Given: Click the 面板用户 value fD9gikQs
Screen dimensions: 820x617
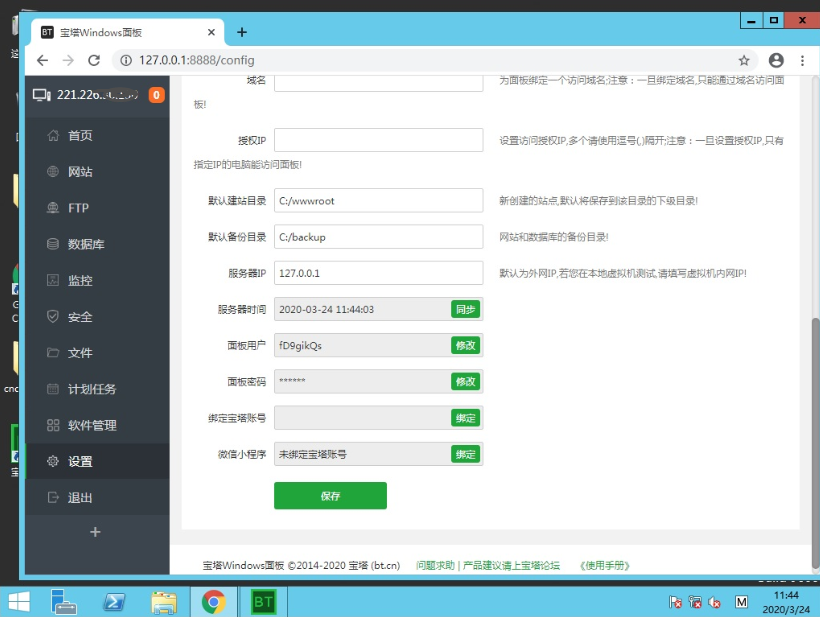Looking at the screenshot, I should pyautogui.click(x=300, y=346).
